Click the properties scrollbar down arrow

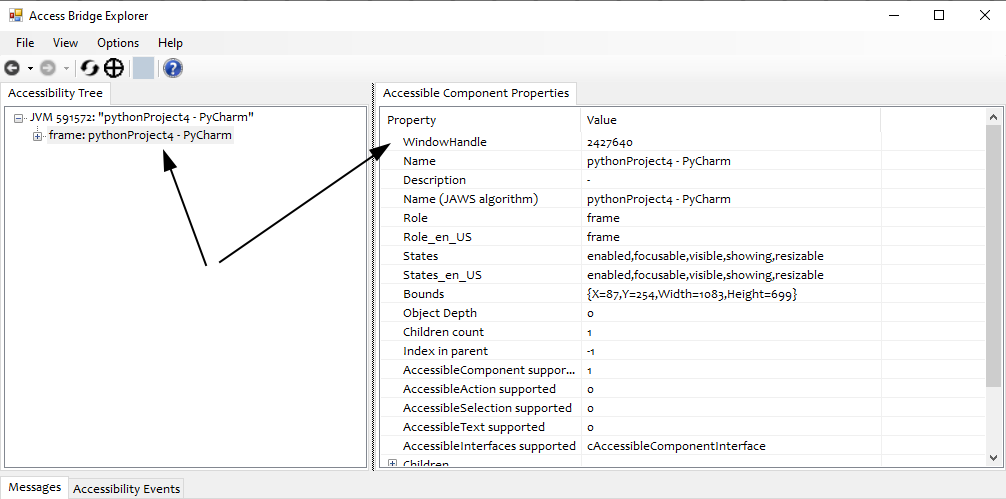point(993,458)
